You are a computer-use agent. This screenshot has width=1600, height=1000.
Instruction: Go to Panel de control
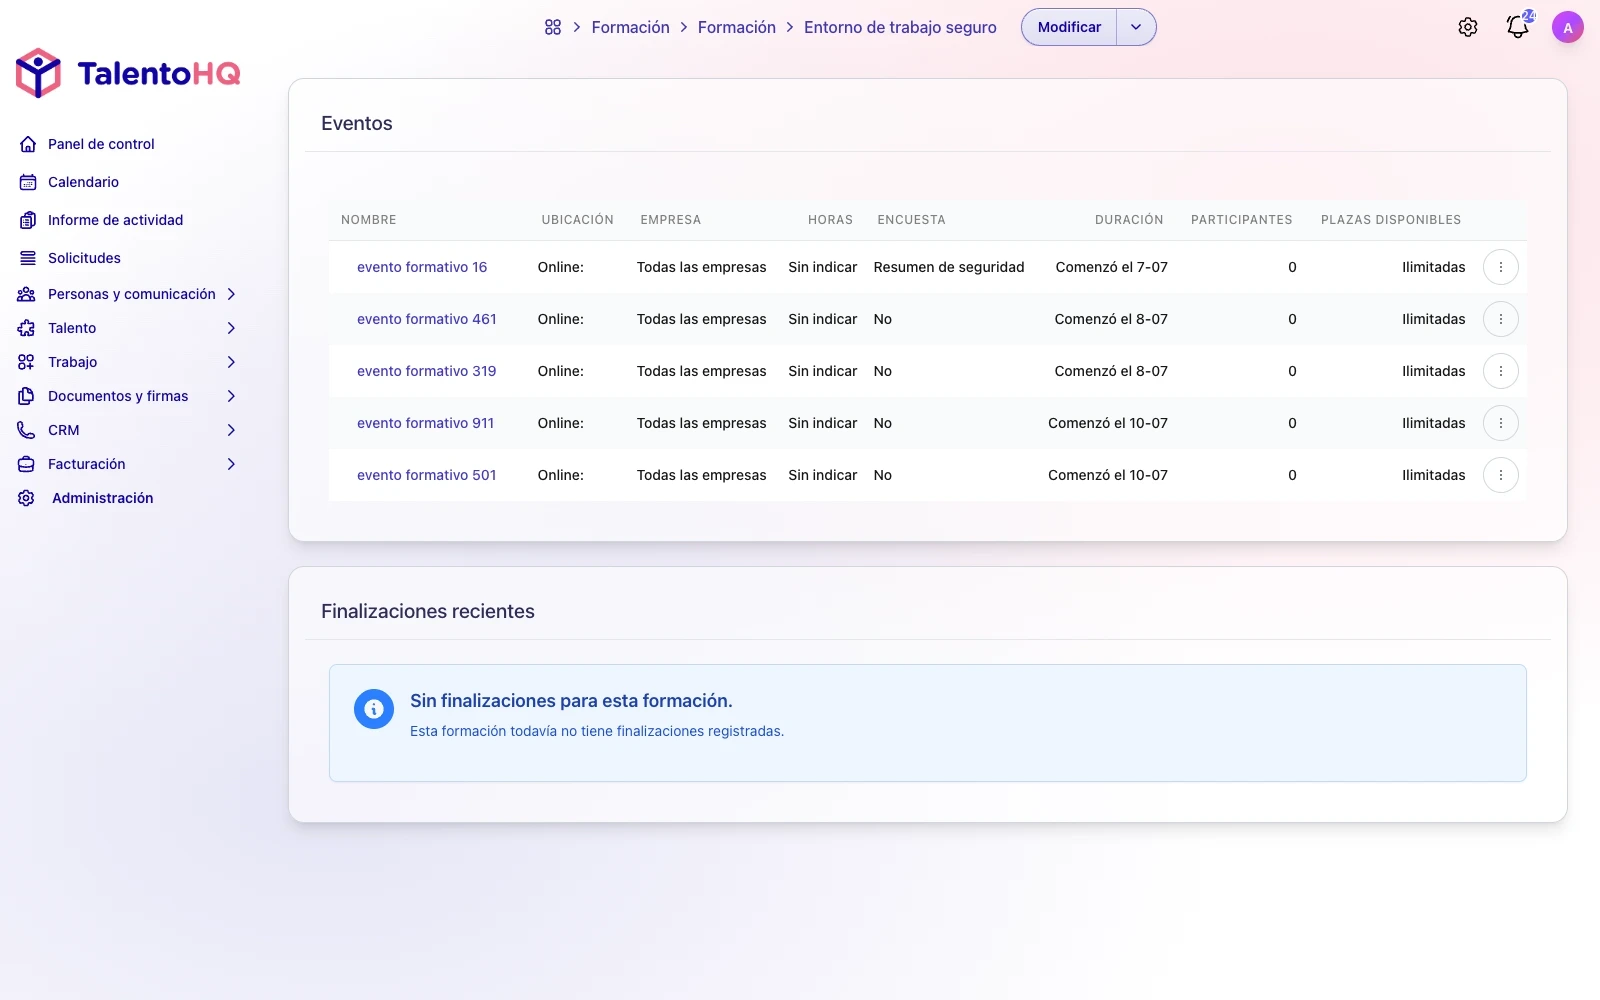(x=101, y=144)
